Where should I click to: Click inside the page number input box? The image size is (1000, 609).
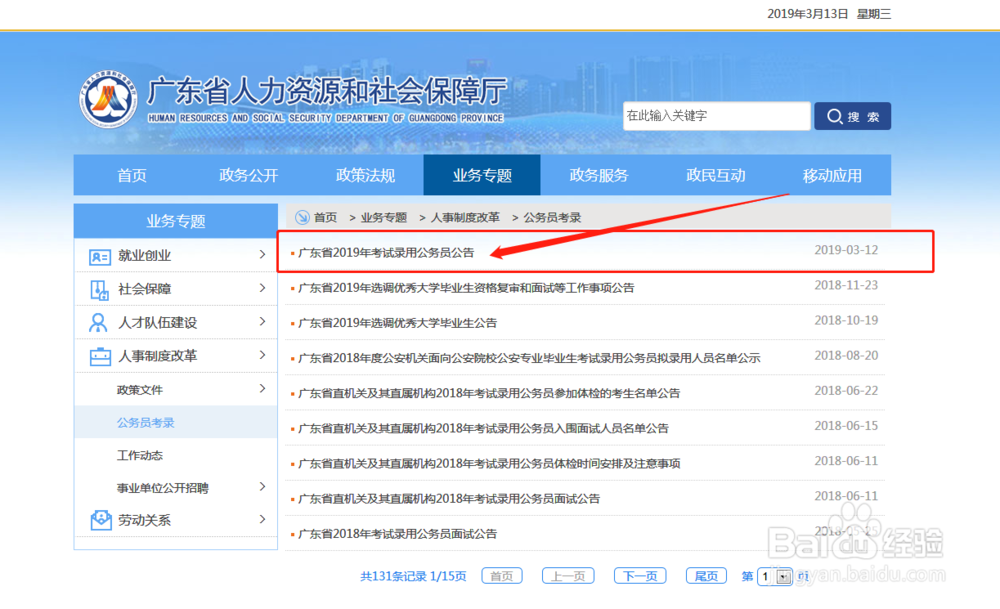click(765, 576)
